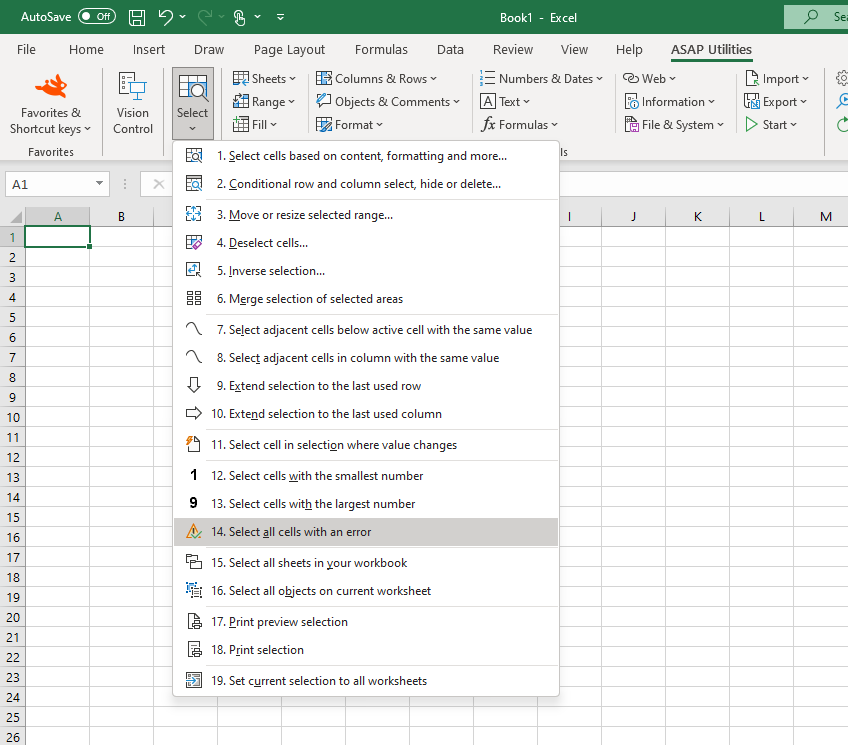Click the Print selection icon
Screen dimensions: 848x745
(x=194, y=649)
